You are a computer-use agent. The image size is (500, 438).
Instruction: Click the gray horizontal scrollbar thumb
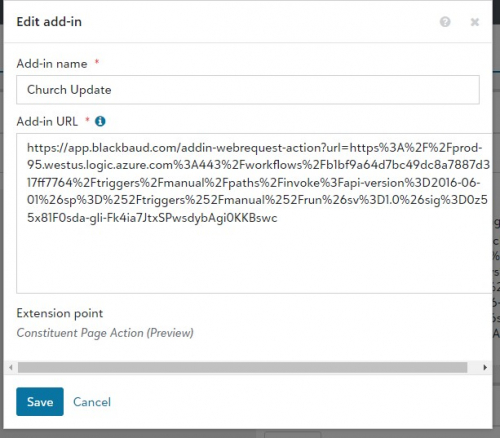pyautogui.click(x=242, y=368)
